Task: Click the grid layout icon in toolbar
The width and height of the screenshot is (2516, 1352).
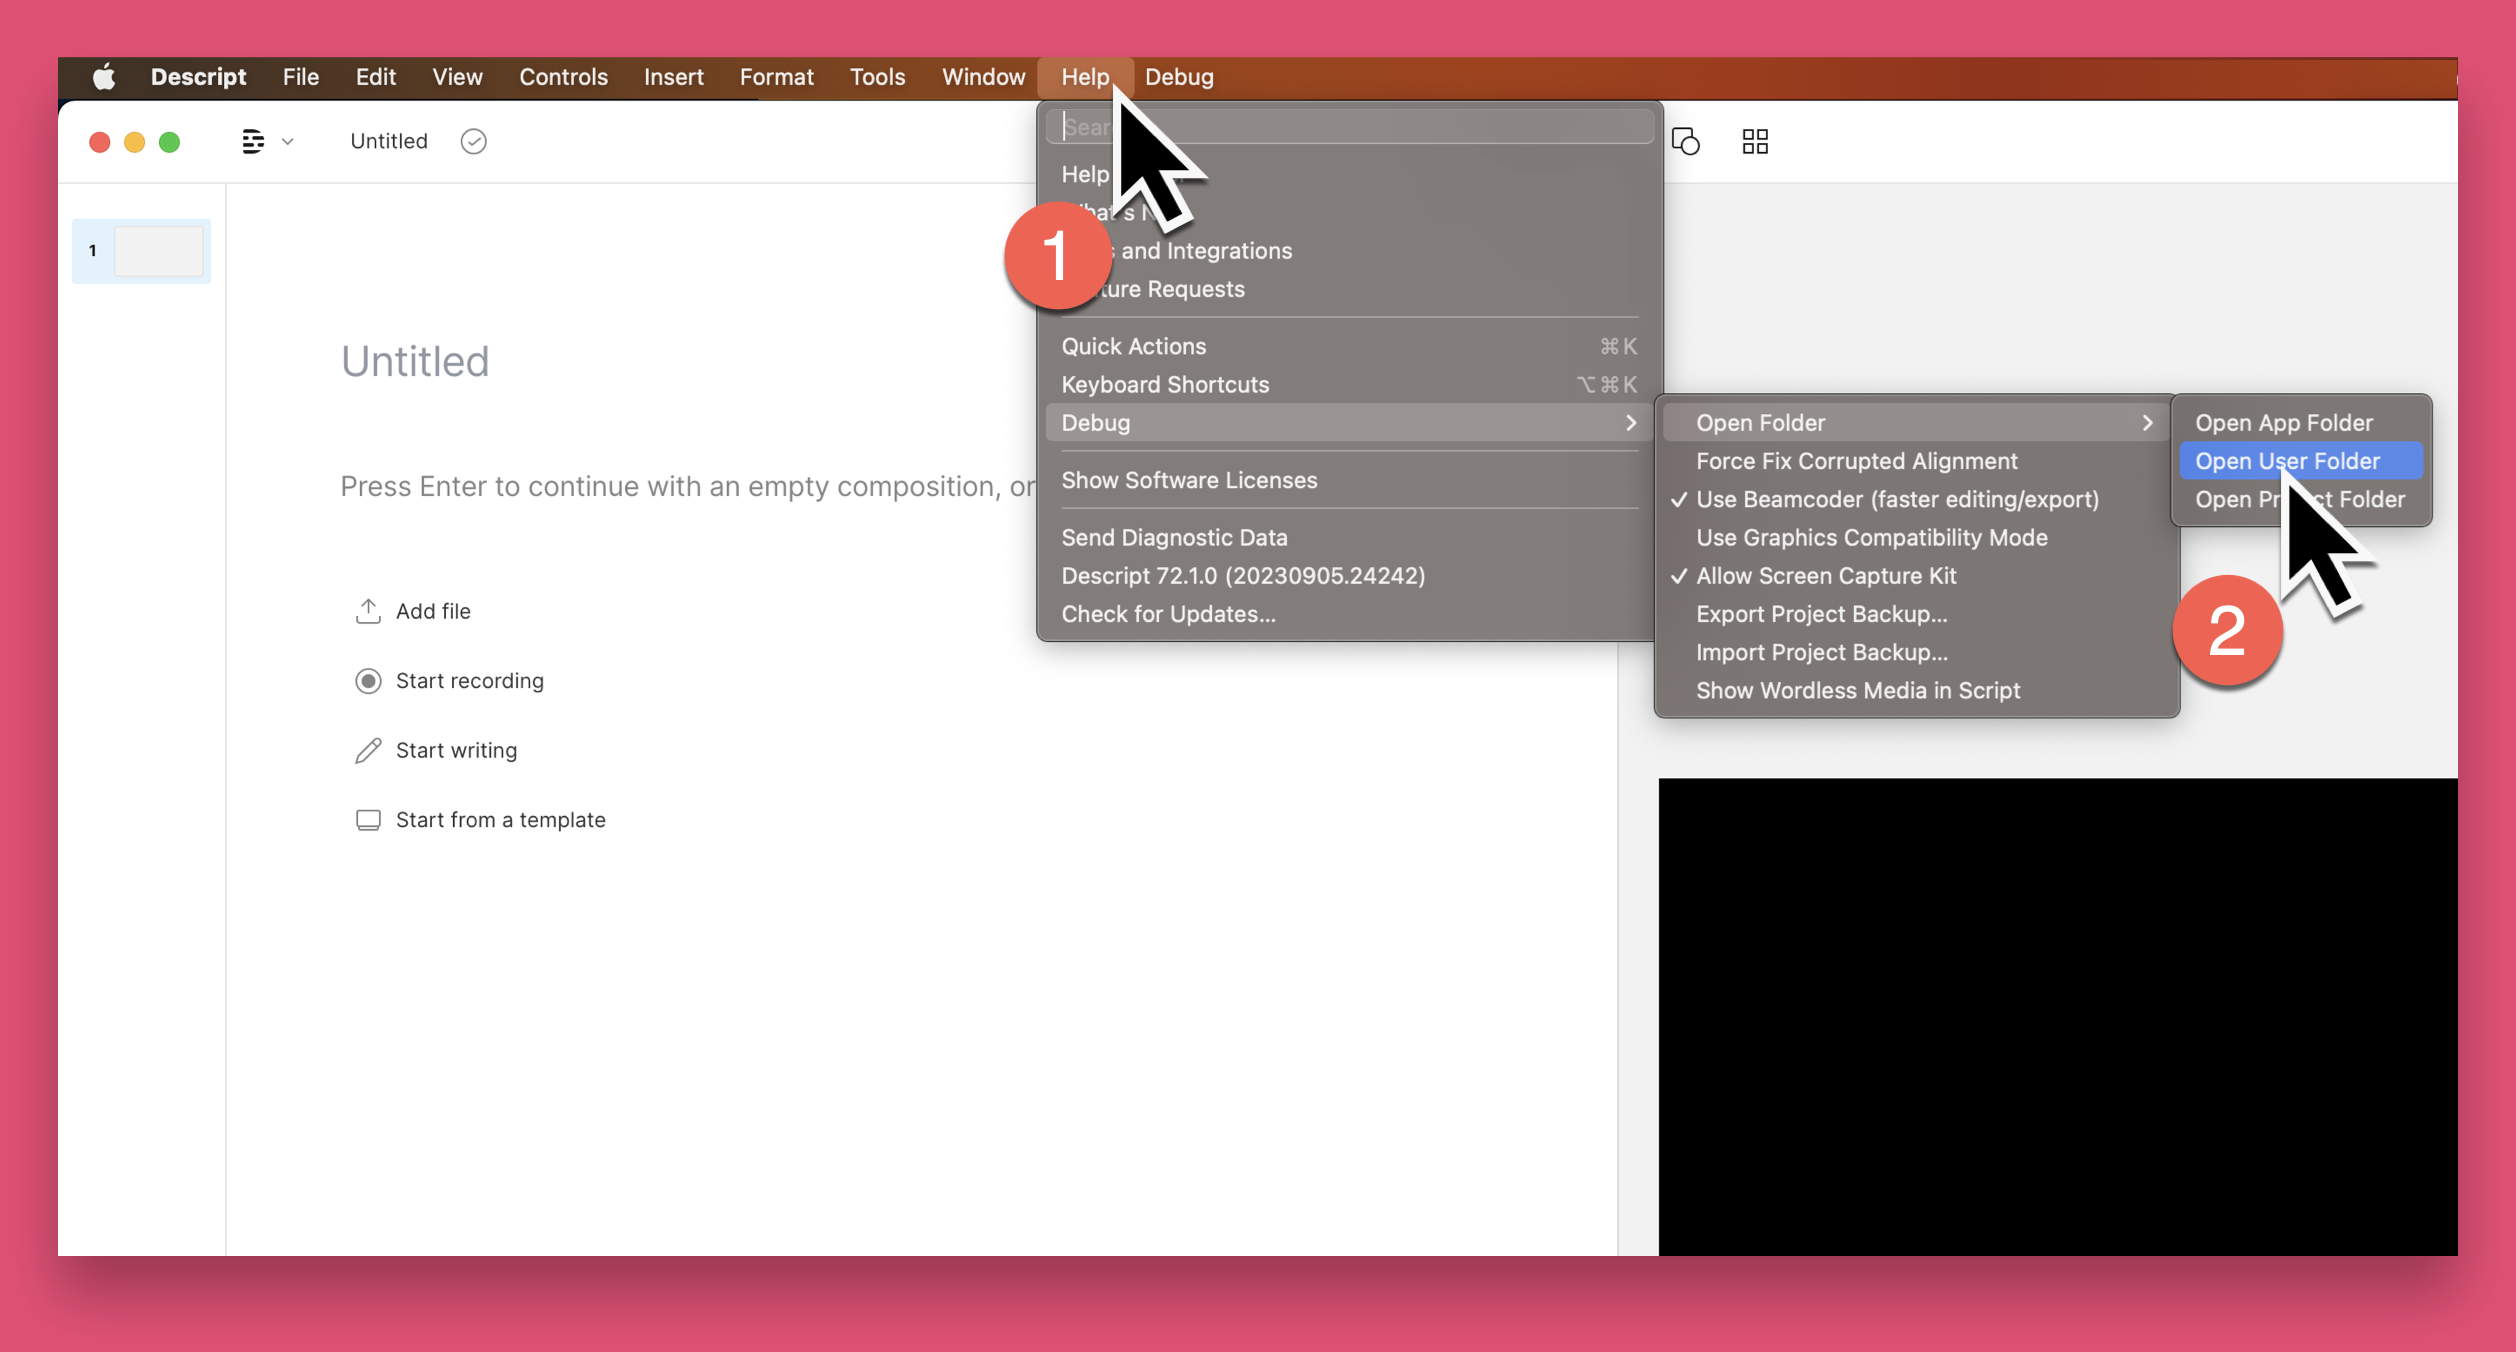Action: click(x=1755, y=141)
